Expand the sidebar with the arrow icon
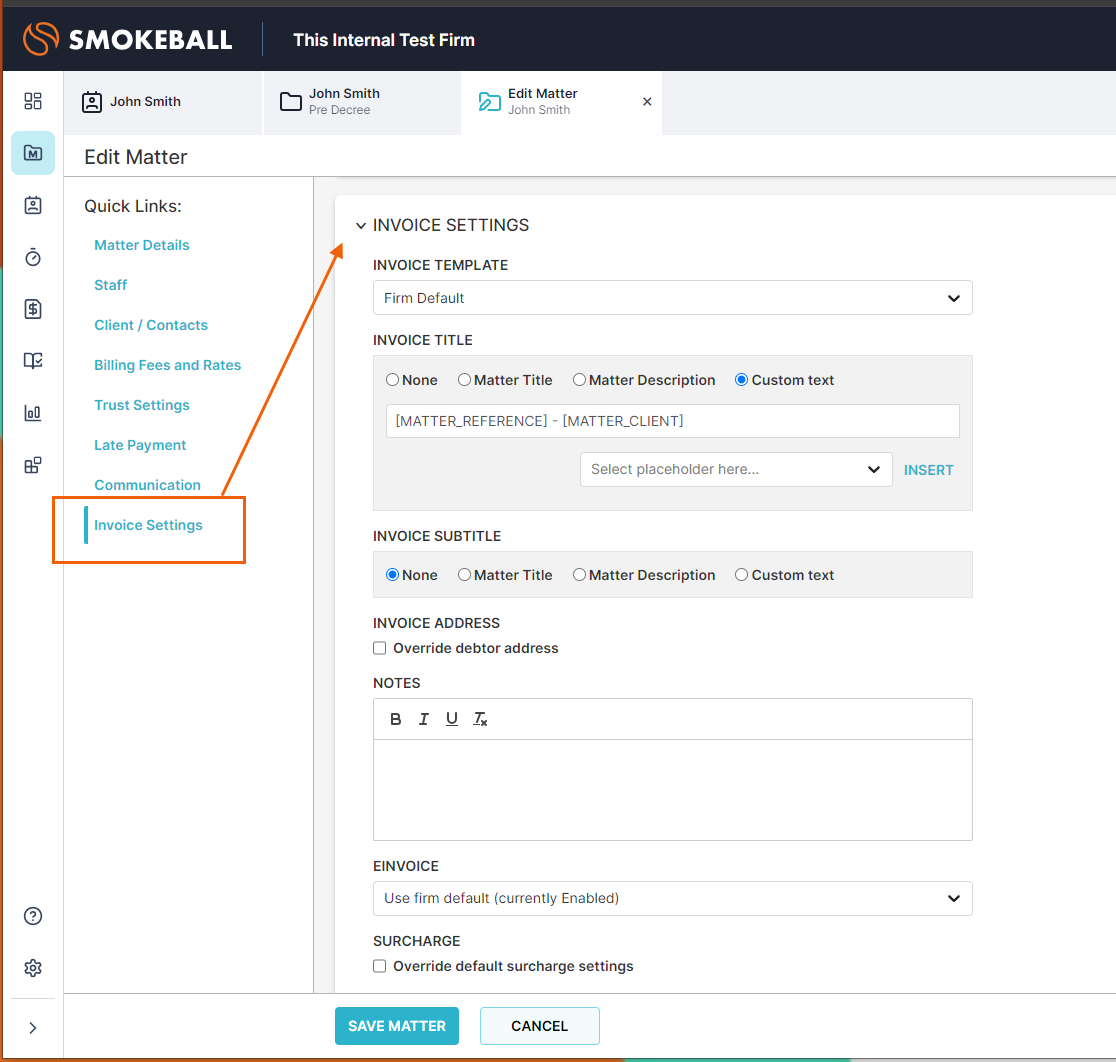The width and height of the screenshot is (1116, 1062). tap(33, 1028)
